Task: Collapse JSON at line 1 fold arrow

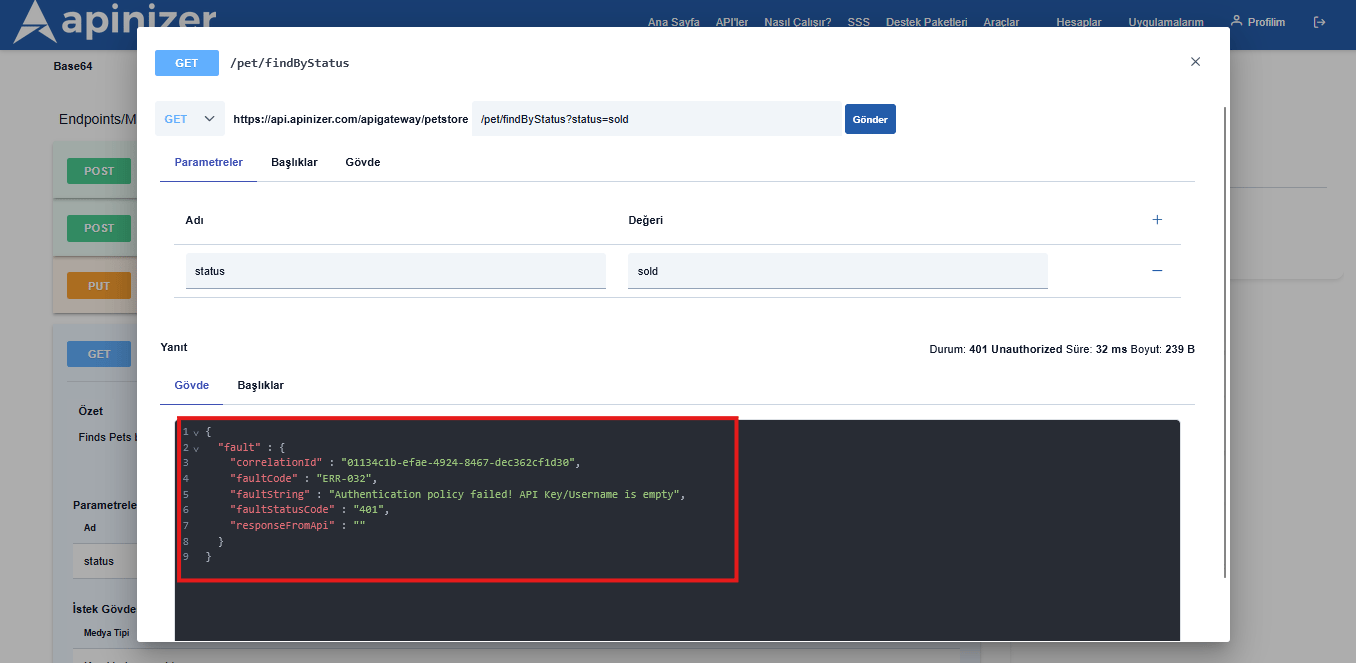Action: click(x=196, y=432)
